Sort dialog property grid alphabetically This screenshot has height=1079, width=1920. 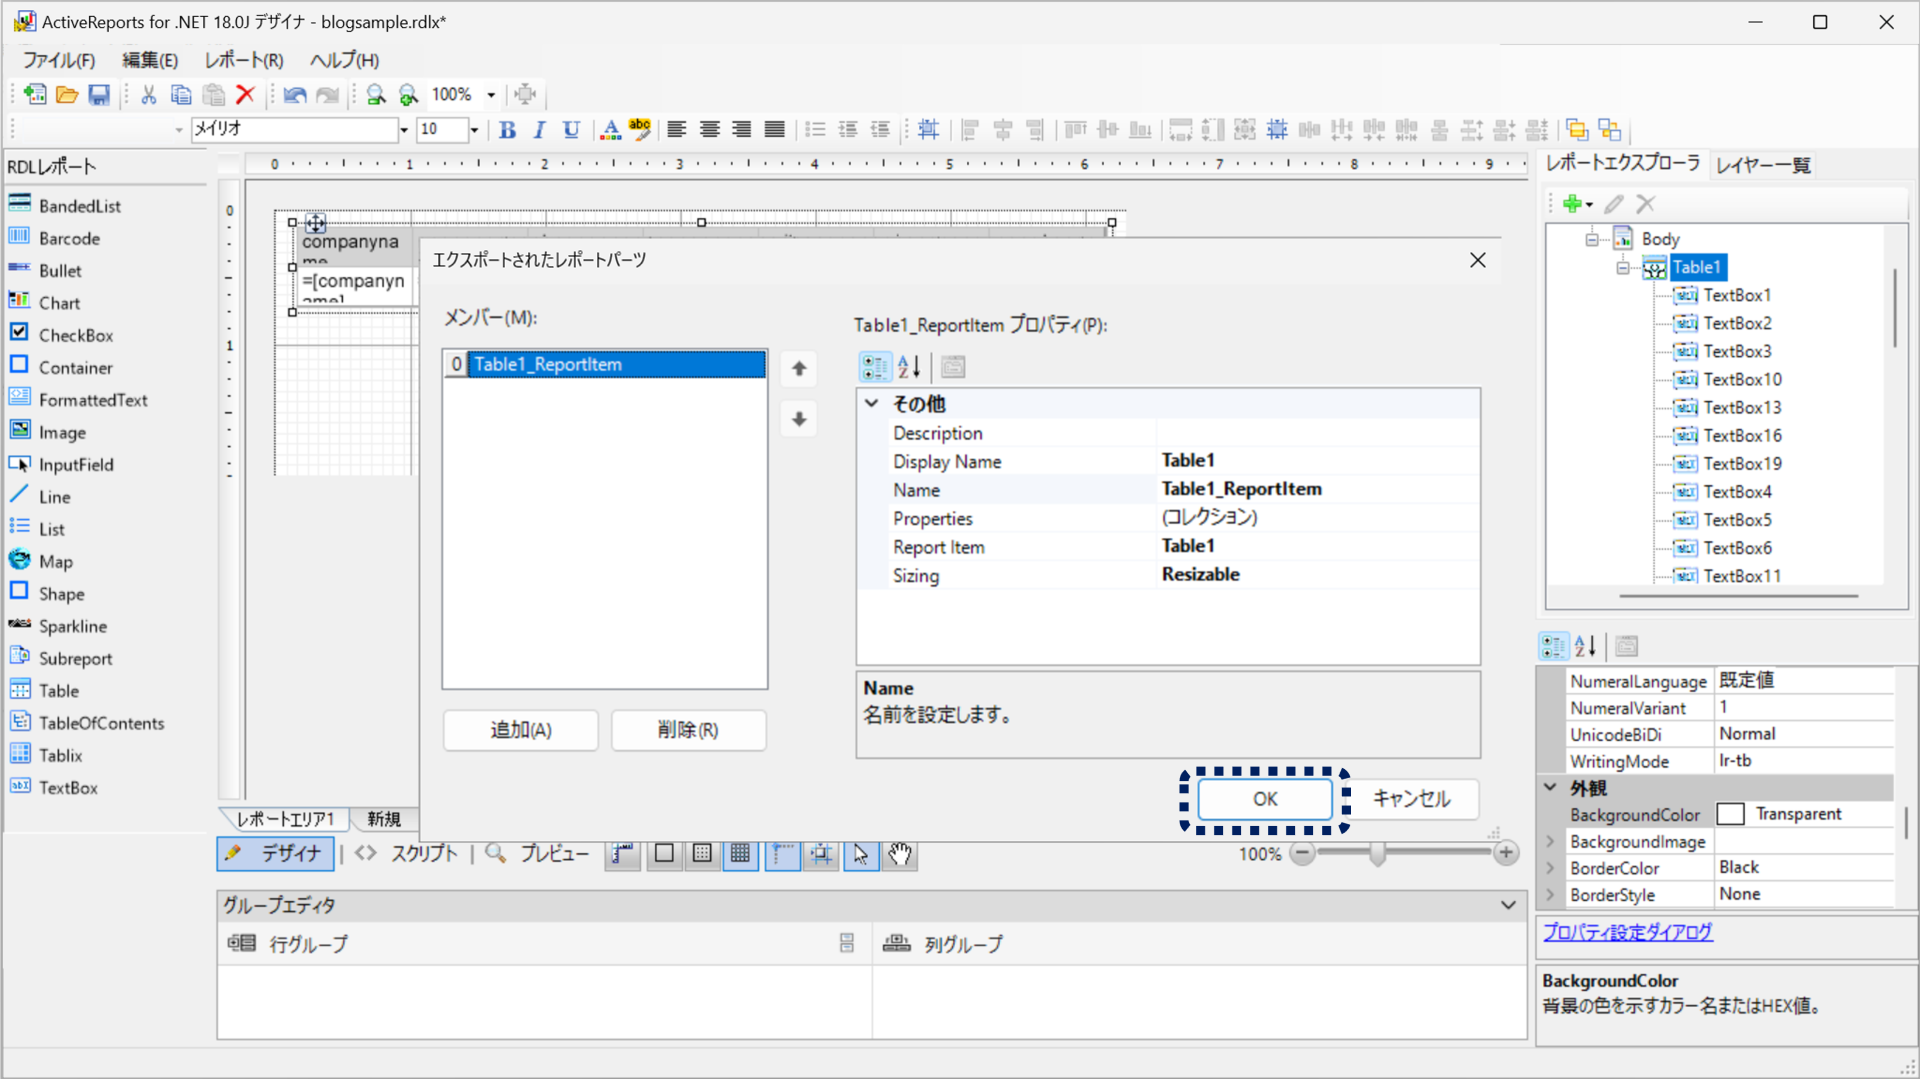(909, 367)
